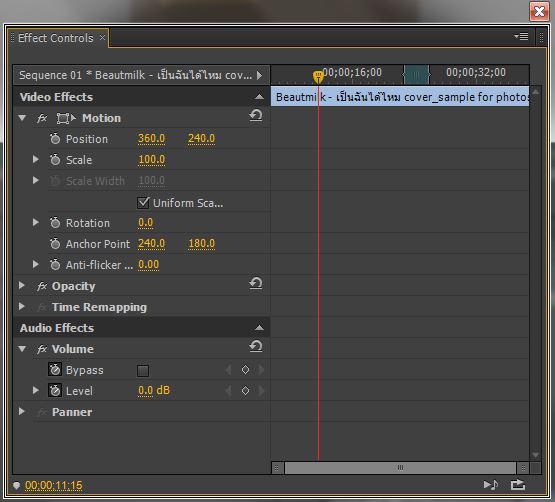Enable the Bypass checkbox

143,371
